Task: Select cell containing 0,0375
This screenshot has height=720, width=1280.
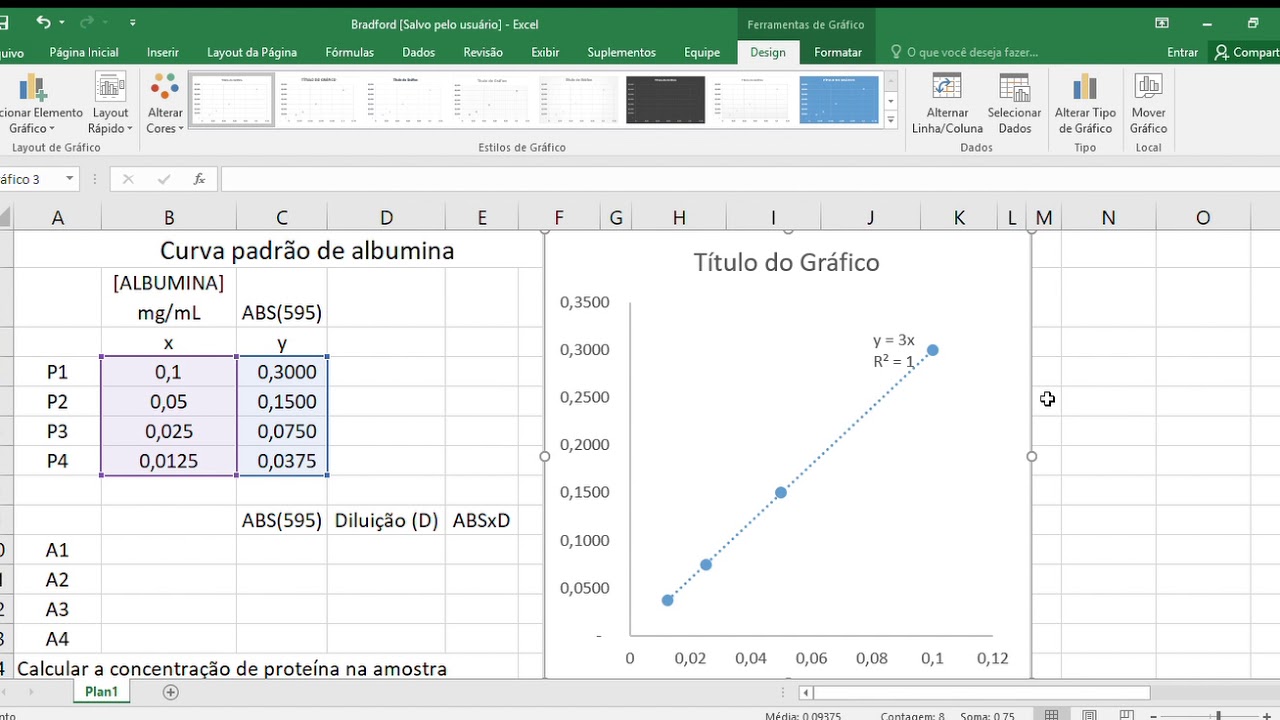Action: tap(282, 461)
